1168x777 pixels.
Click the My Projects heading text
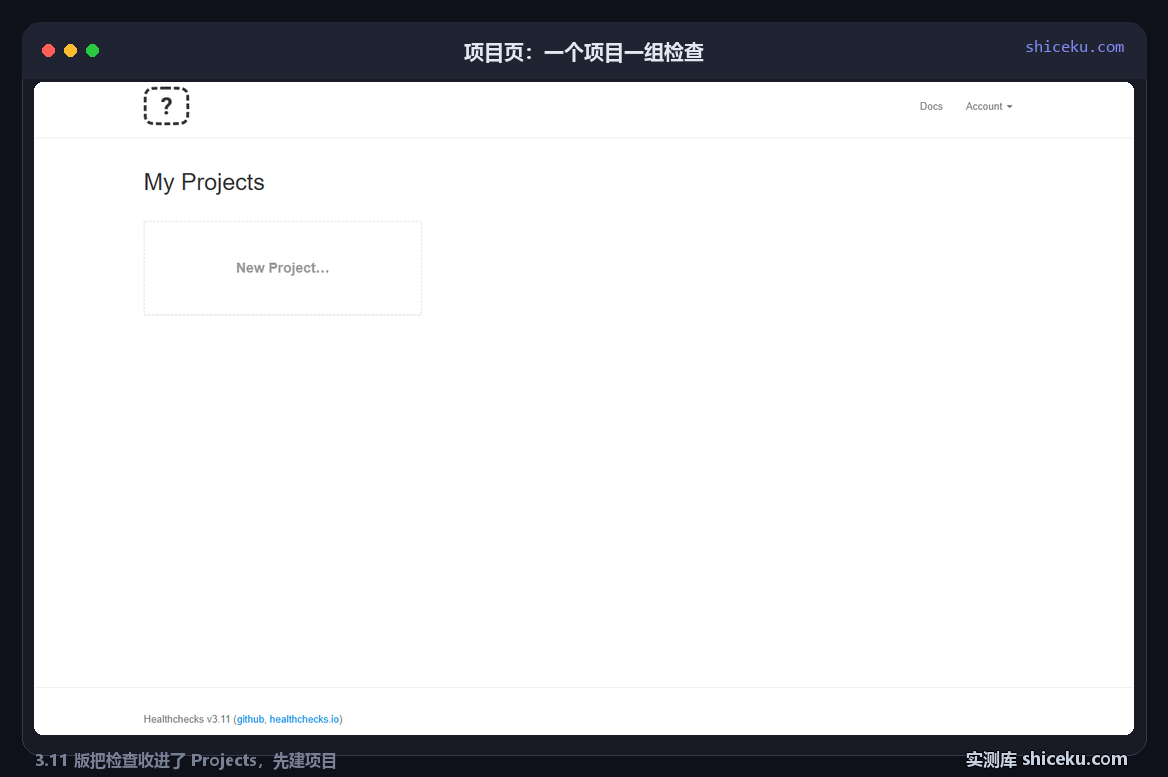click(204, 183)
